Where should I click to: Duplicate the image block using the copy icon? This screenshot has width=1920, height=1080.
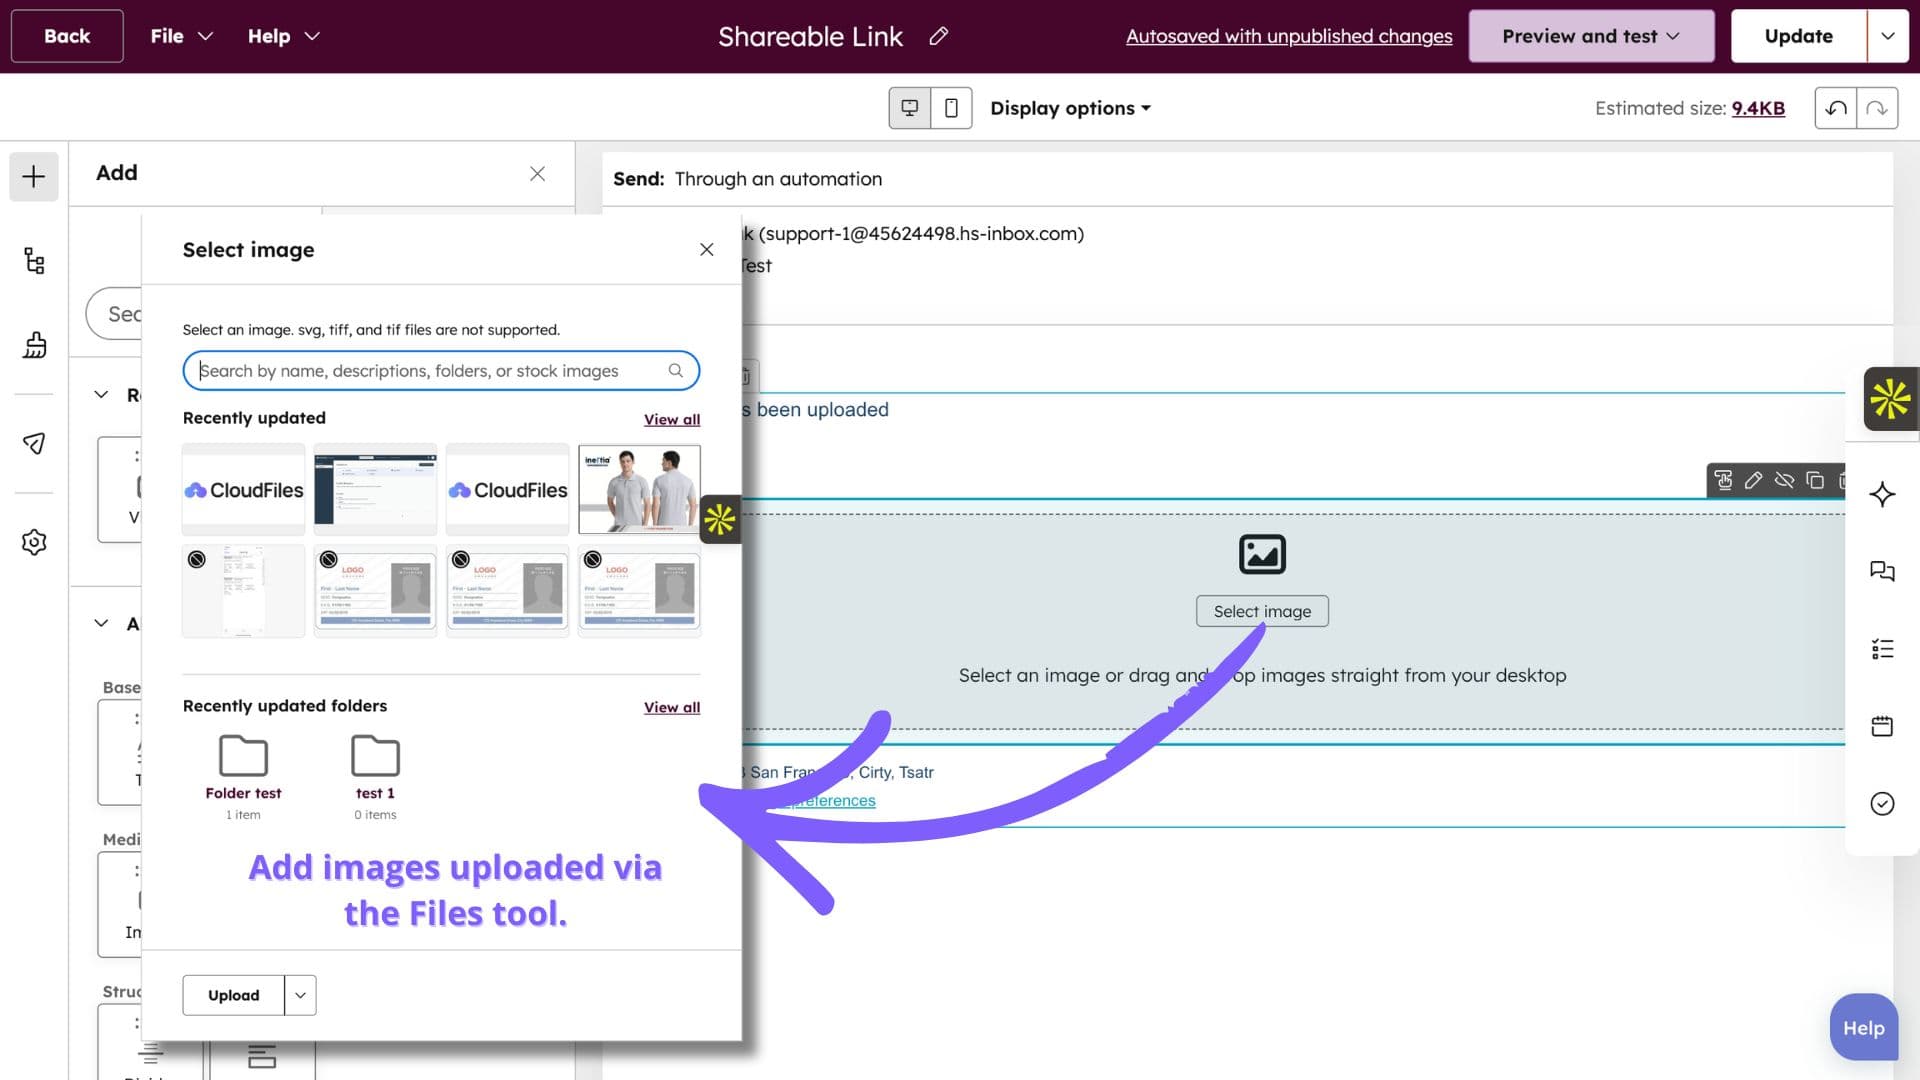[x=1815, y=481]
